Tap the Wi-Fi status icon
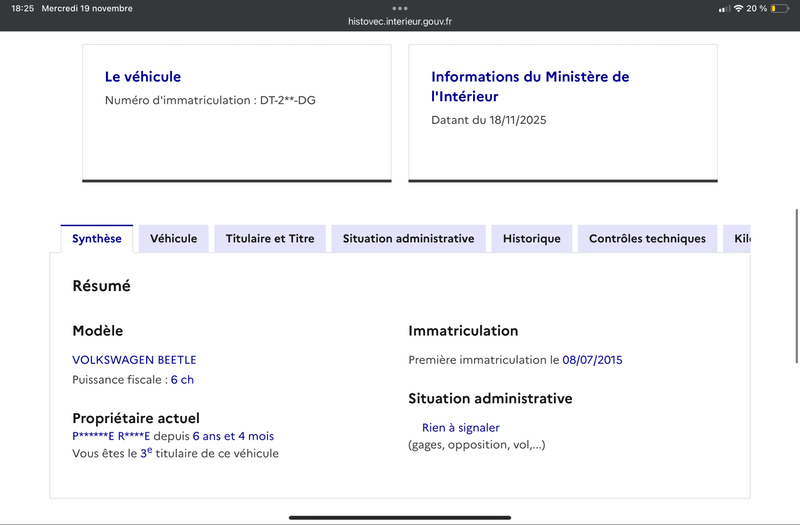Viewport: 800px width, 525px height. click(738, 9)
